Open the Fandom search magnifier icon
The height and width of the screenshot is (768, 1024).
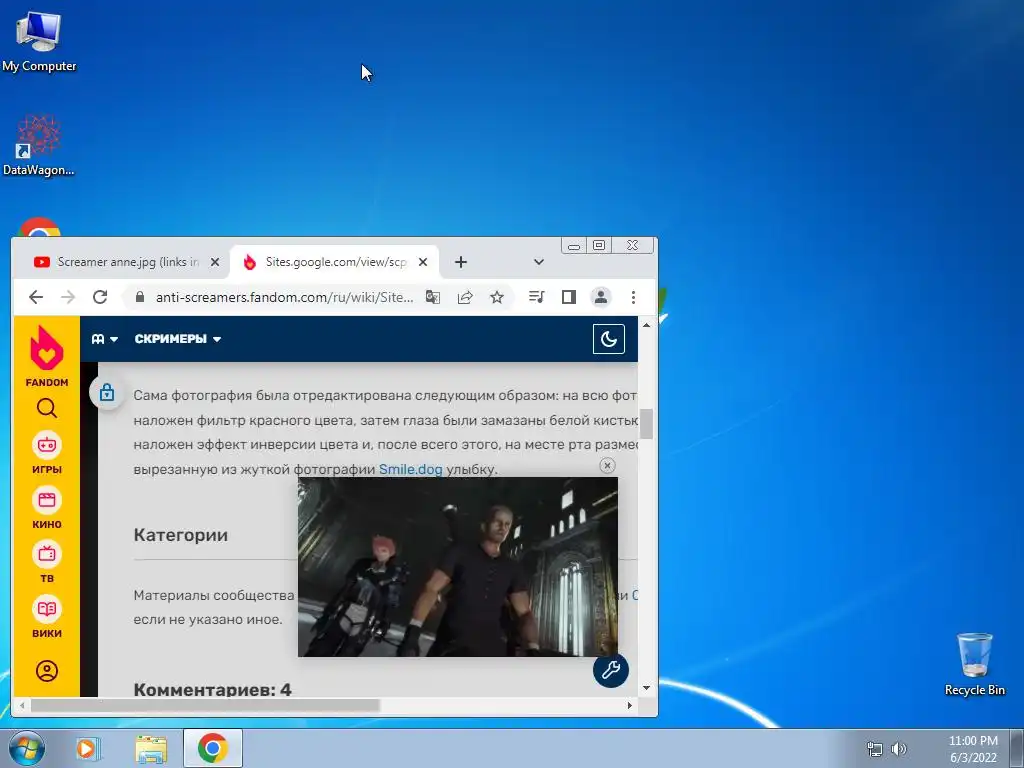[46, 408]
